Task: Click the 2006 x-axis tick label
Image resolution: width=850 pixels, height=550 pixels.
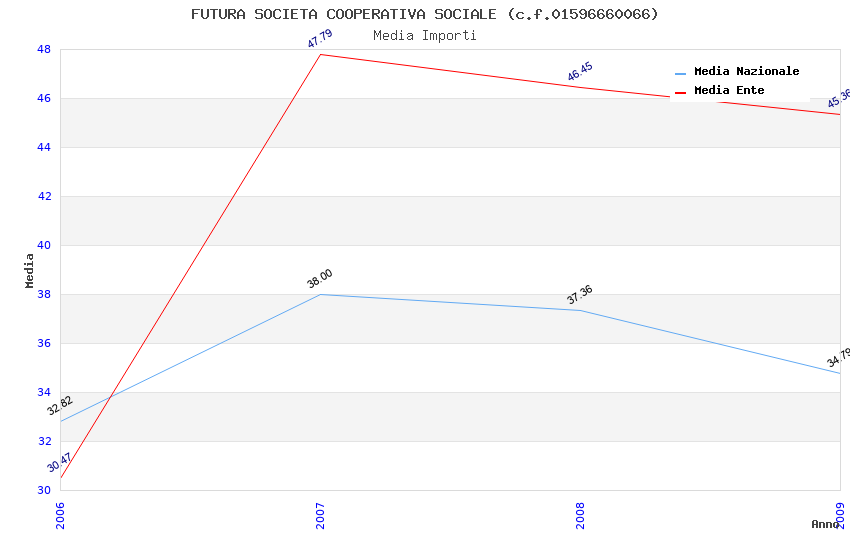Action: [60, 516]
